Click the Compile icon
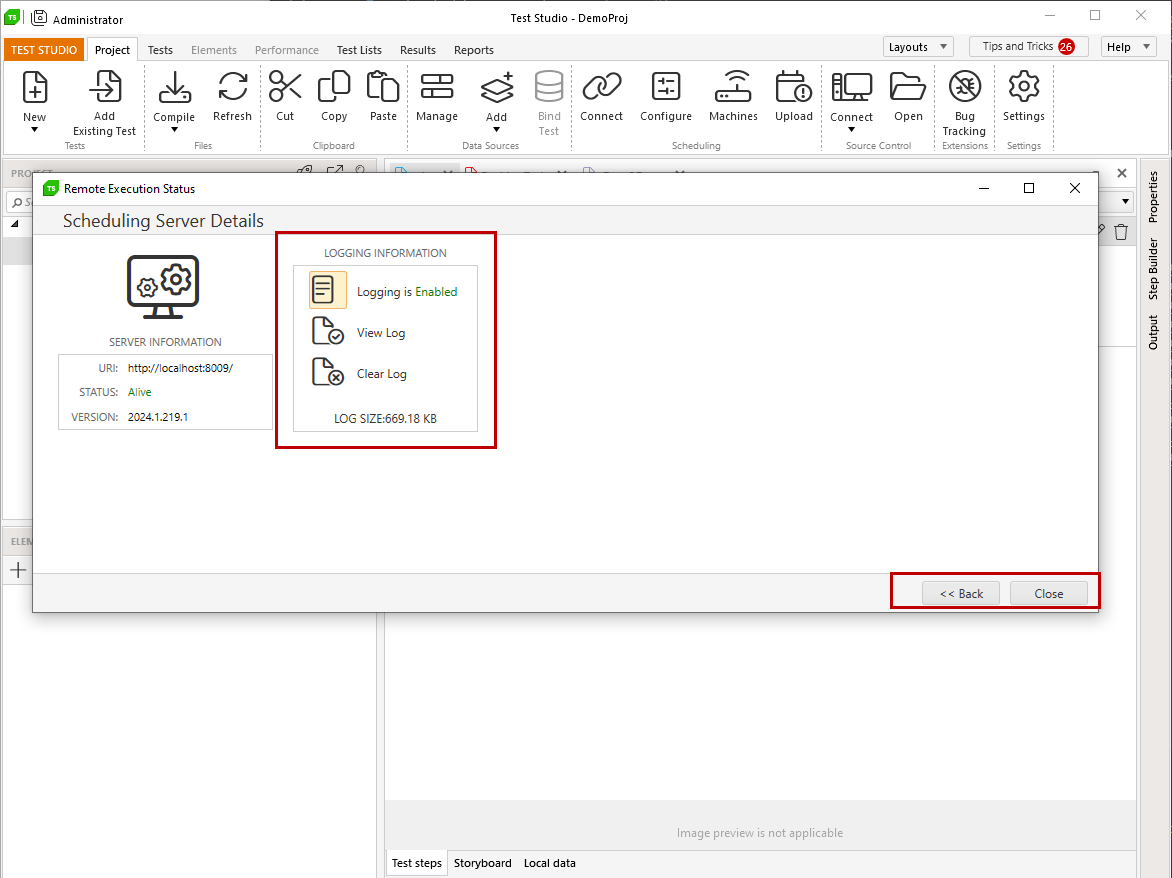1172x878 pixels. tap(174, 87)
